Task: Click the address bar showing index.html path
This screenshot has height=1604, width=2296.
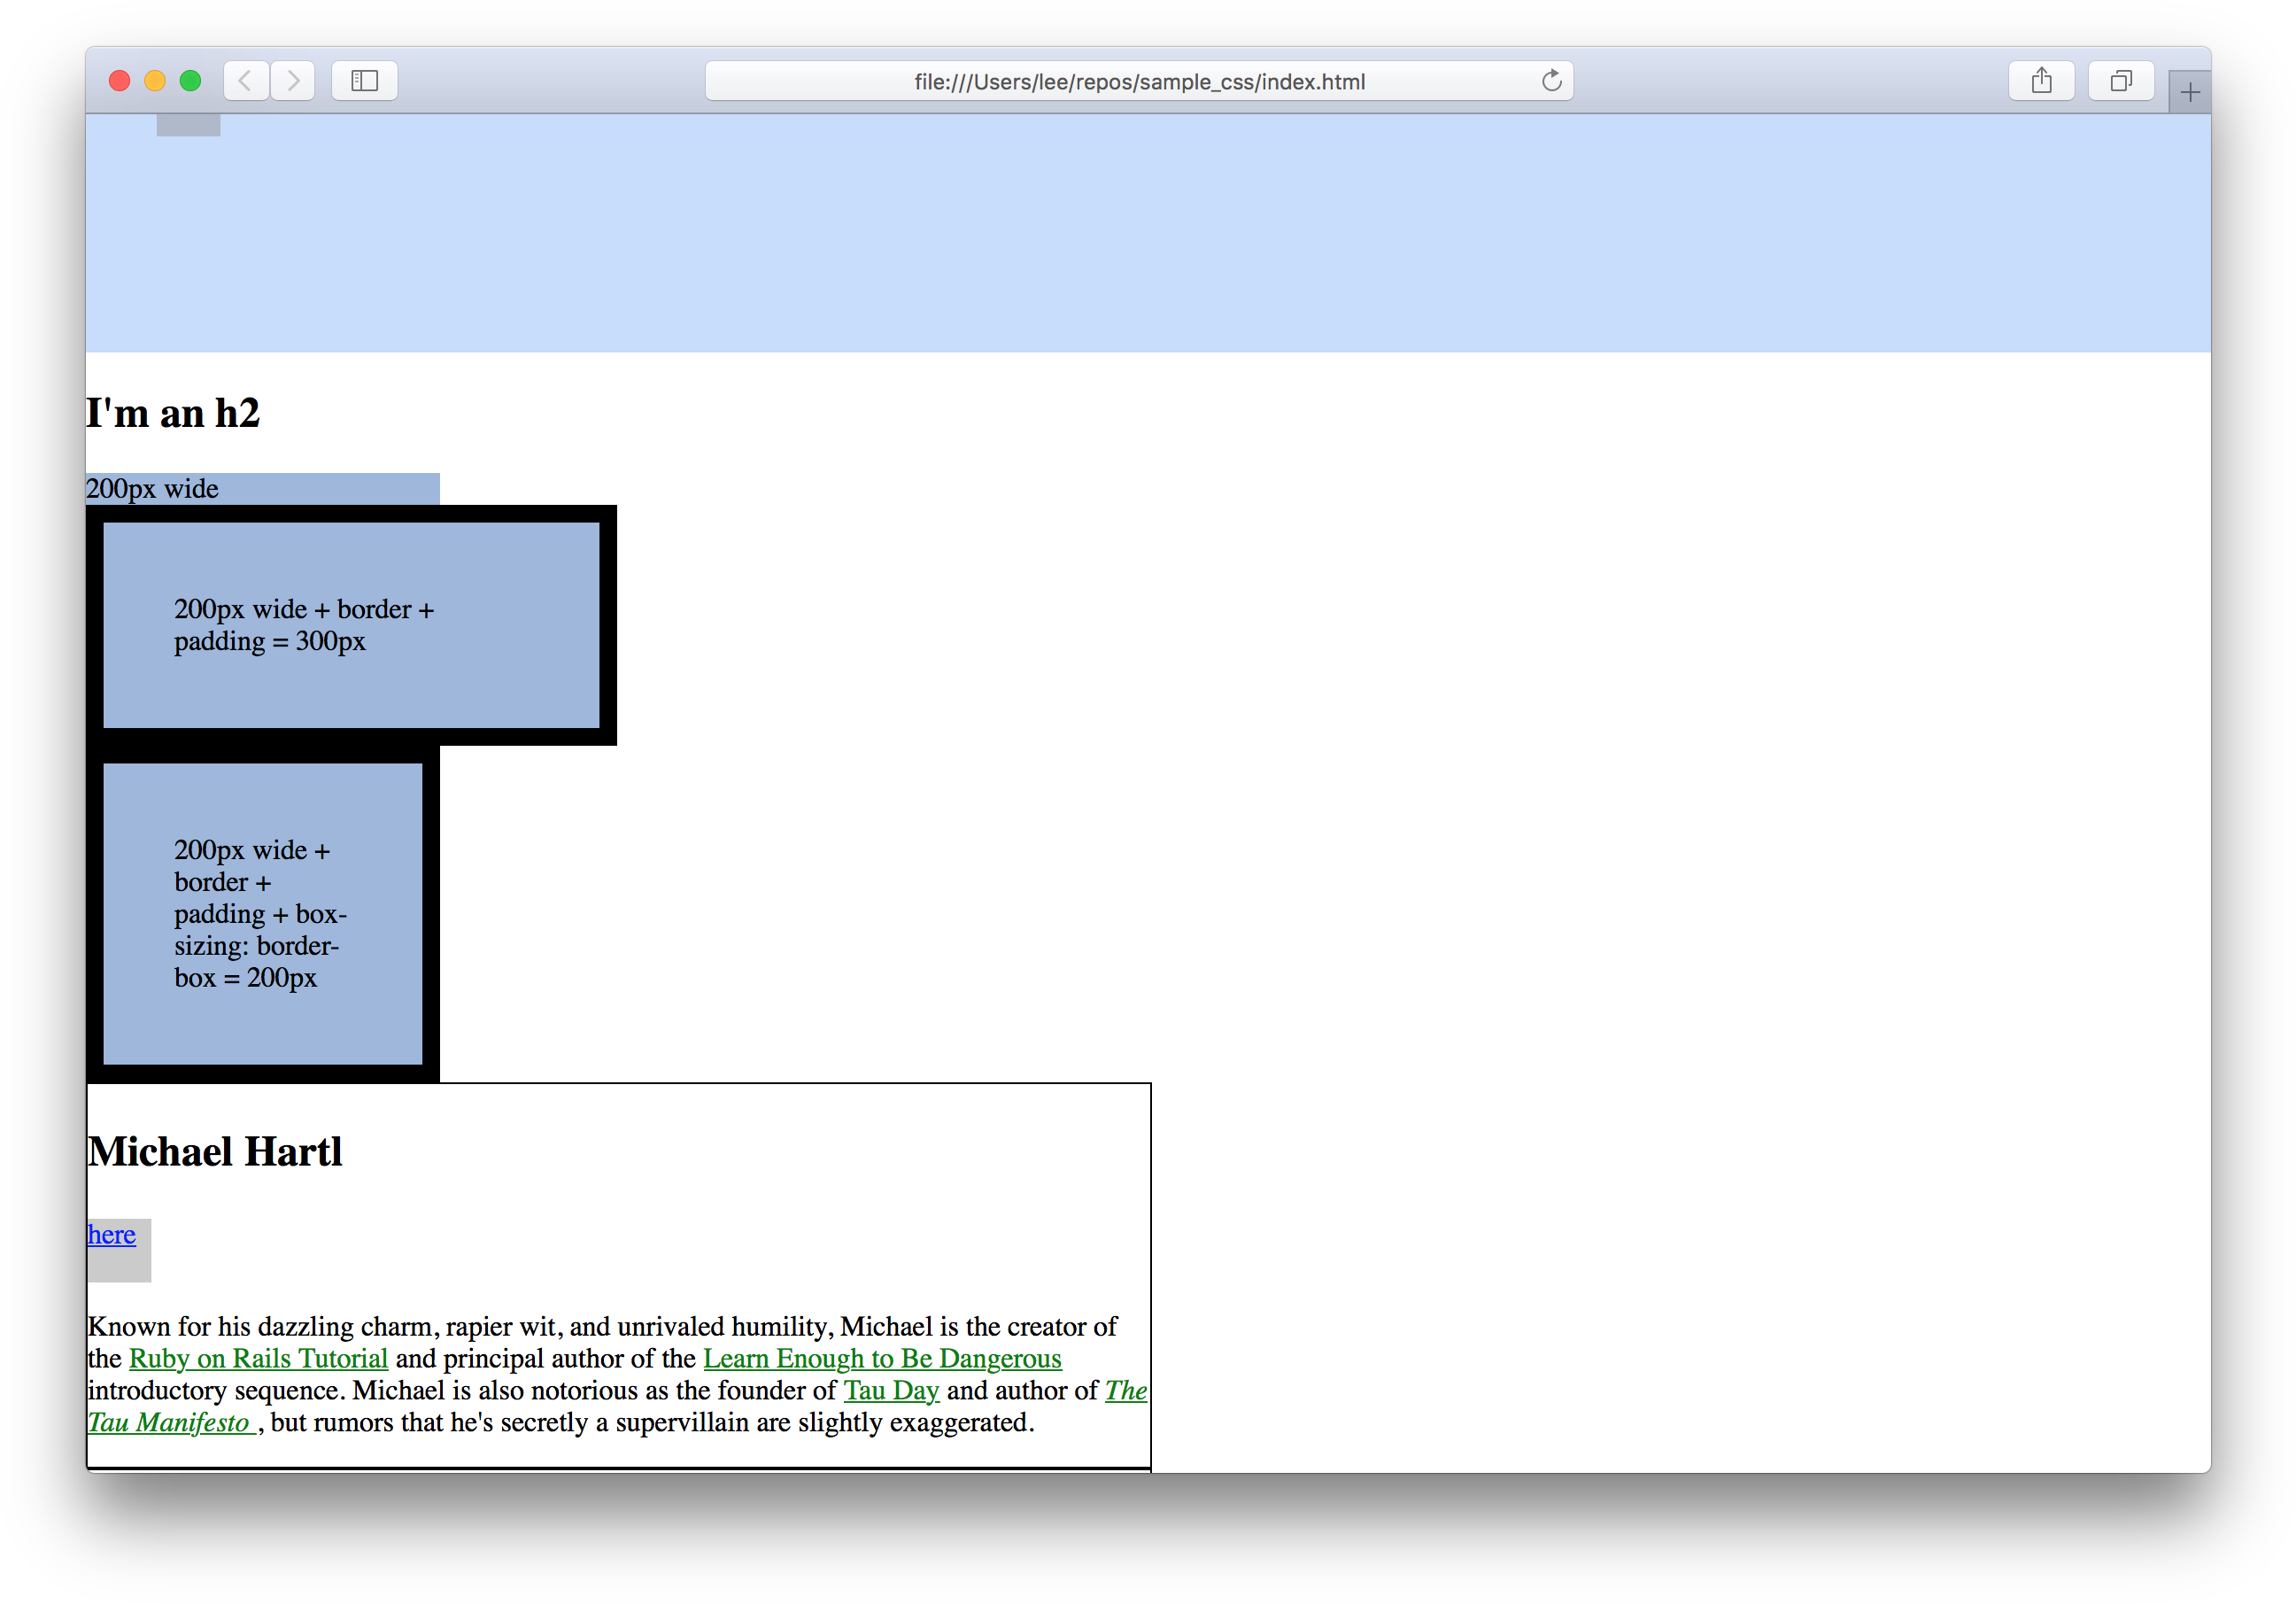Action: [1139, 81]
